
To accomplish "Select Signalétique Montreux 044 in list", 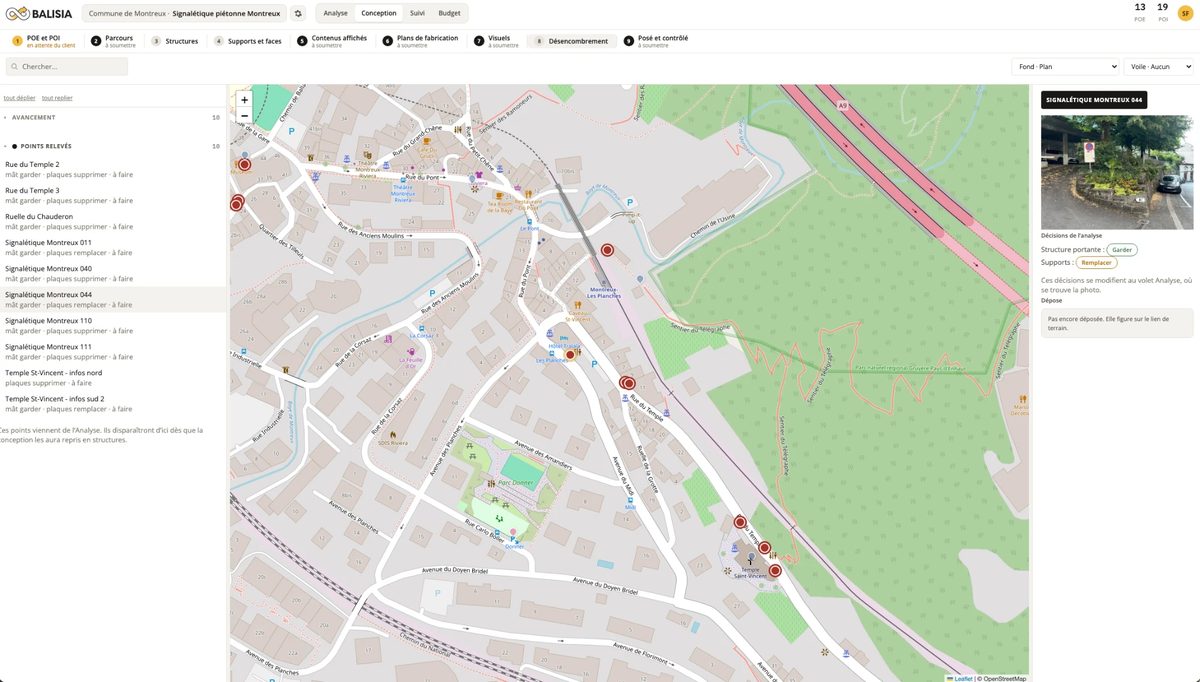I will [113, 299].
